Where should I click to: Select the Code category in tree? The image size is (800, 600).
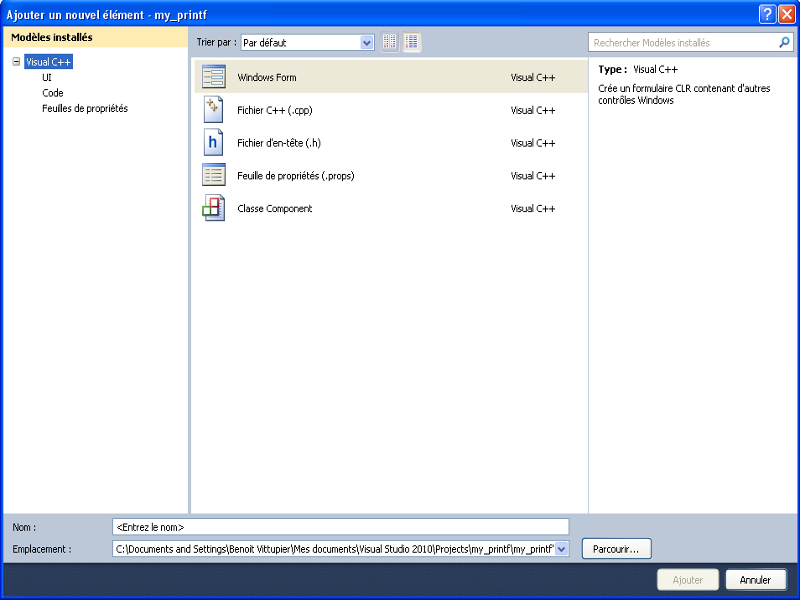coord(53,93)
